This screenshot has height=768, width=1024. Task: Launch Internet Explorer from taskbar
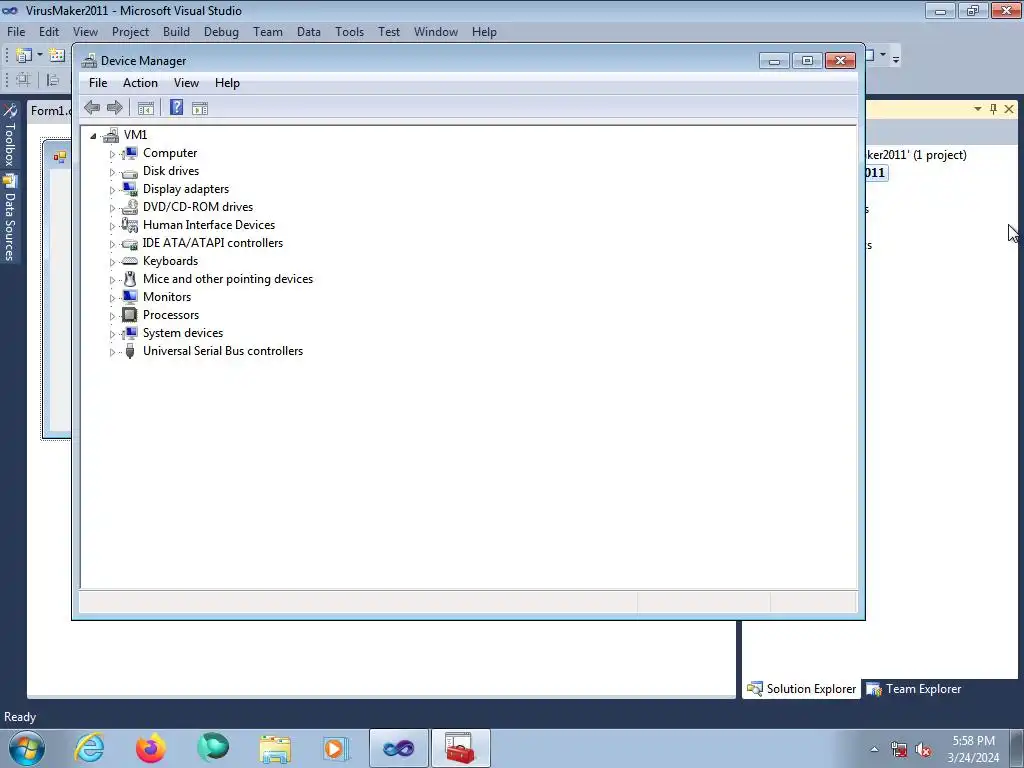89,748
